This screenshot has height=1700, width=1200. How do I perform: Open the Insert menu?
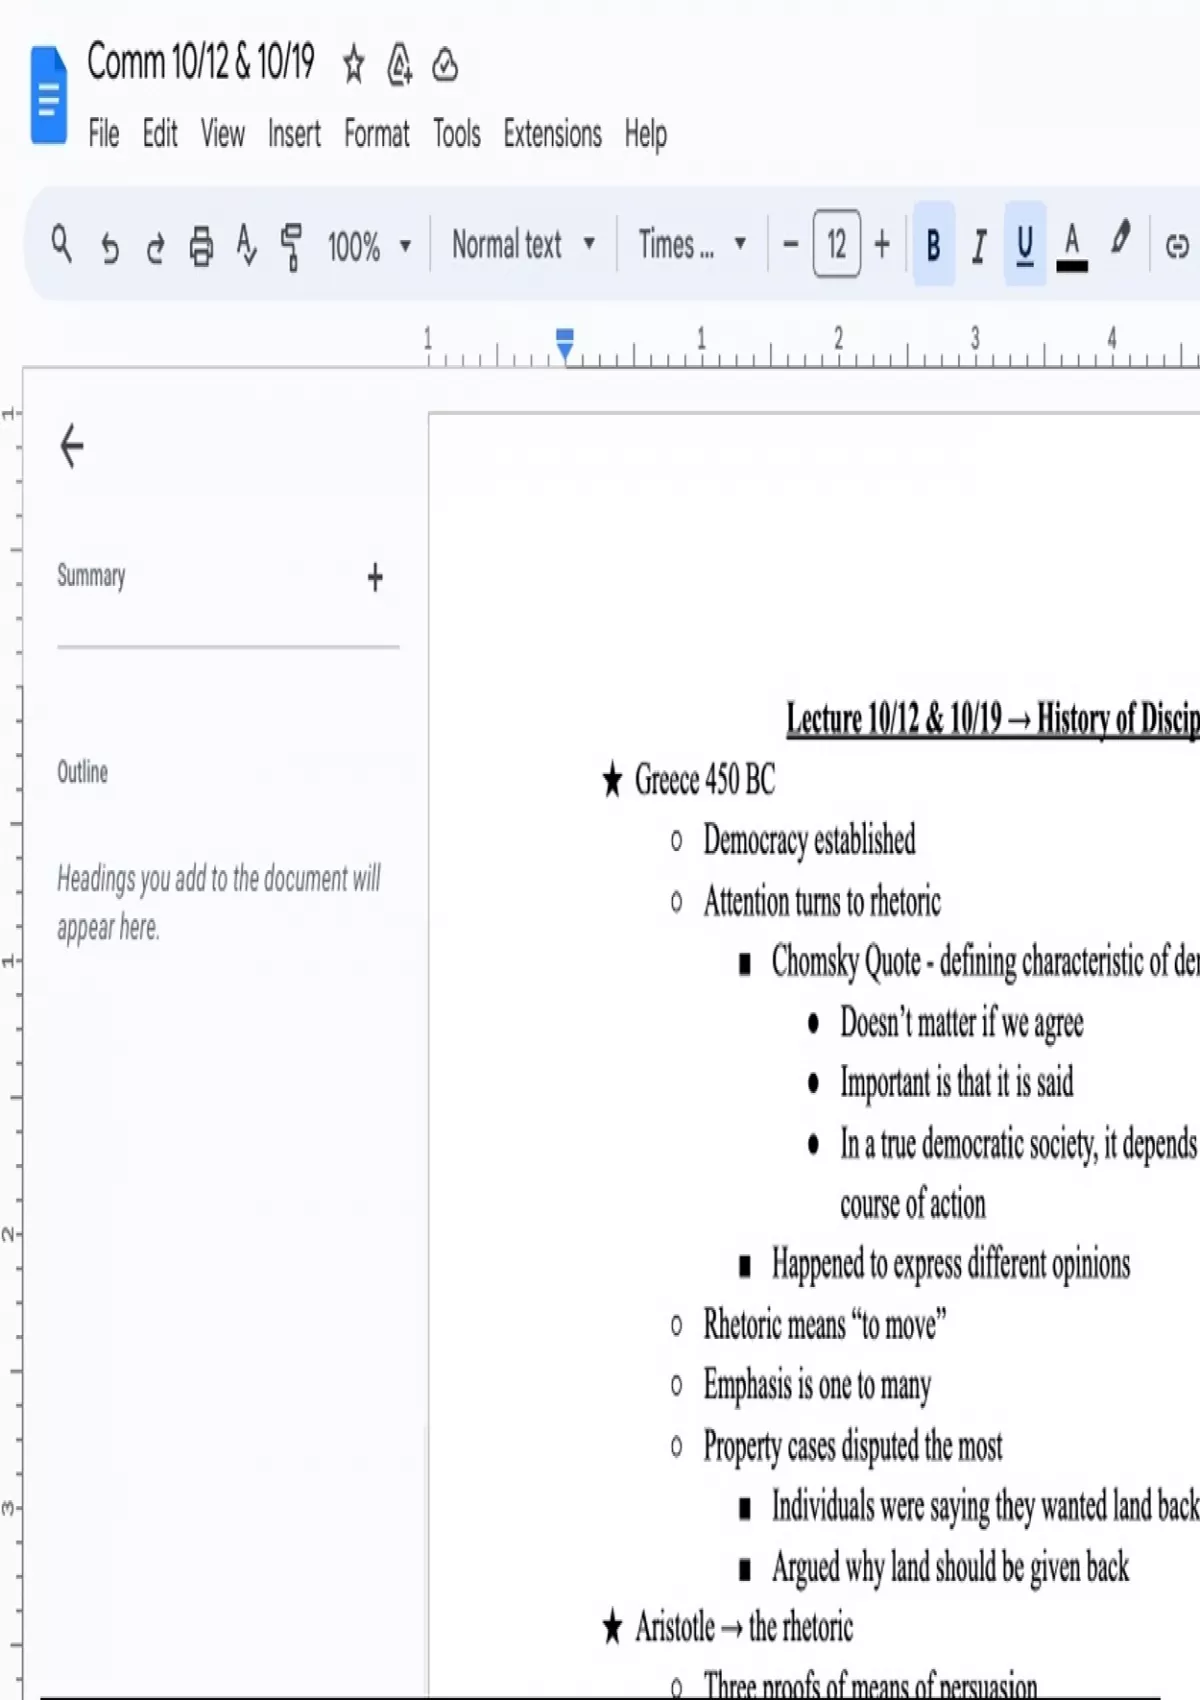[294, 133]
